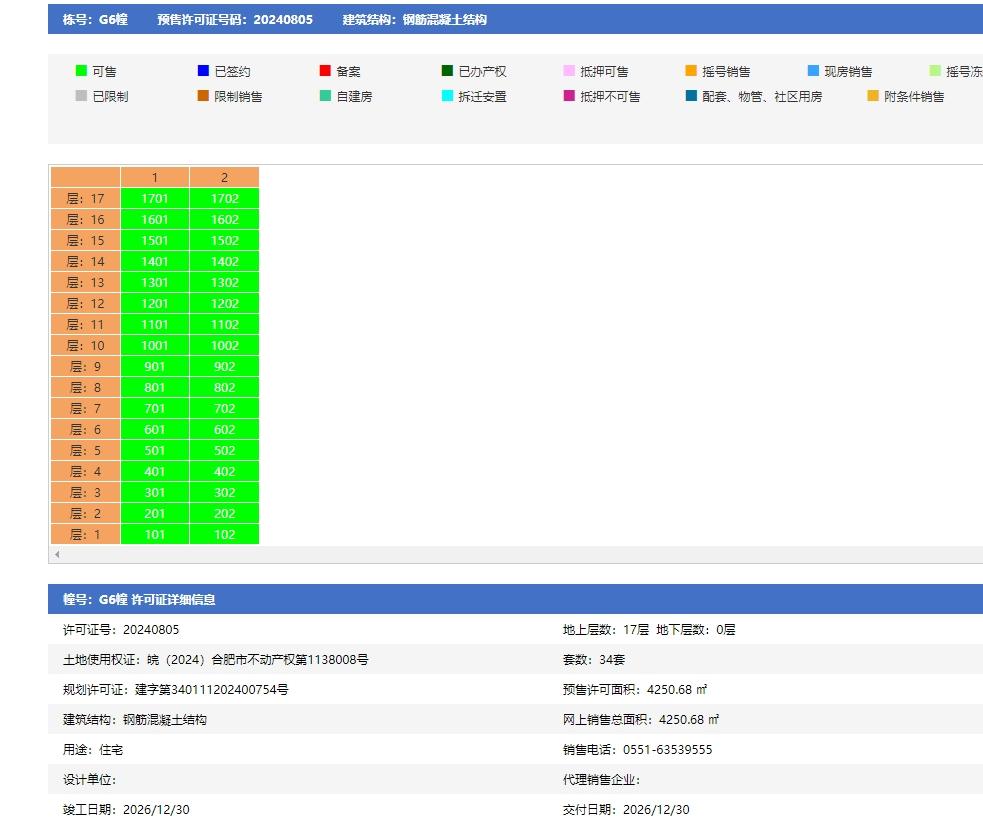Viewport: 983px width, 818px height.
Task: Click the orange 摇号销售 legend swatch
Action: click(x=691, y=71)
